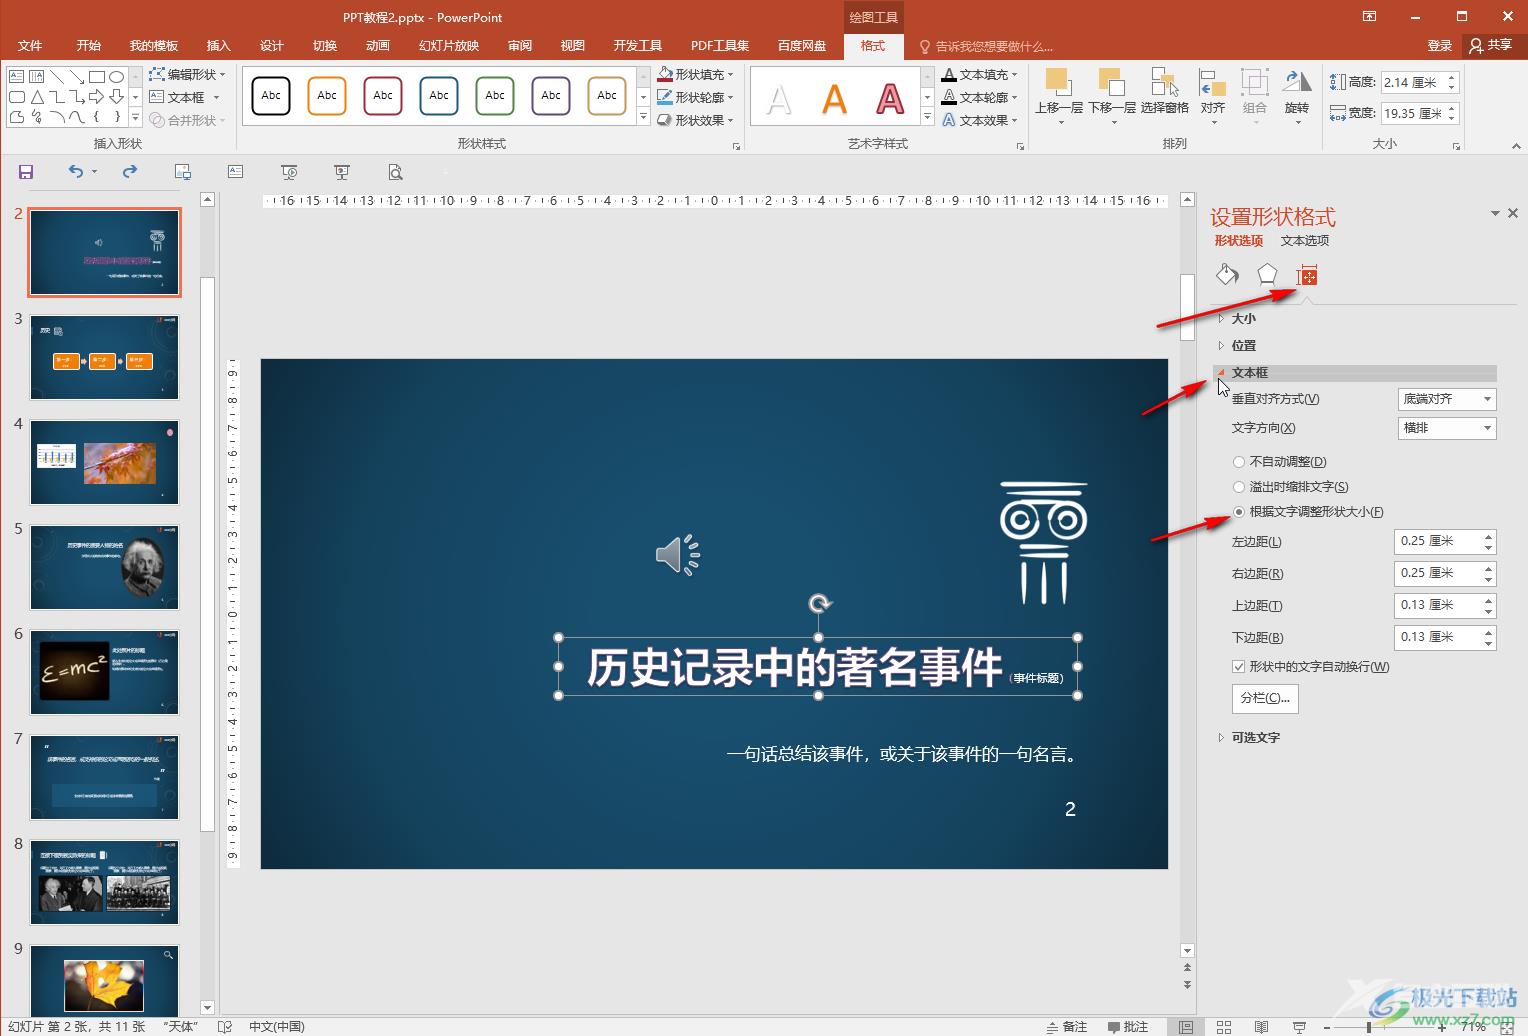This screenshot has height=1036, width=1528.
Task: Click Bring Forward (上移一层) icon
Action: (1058, 82)
